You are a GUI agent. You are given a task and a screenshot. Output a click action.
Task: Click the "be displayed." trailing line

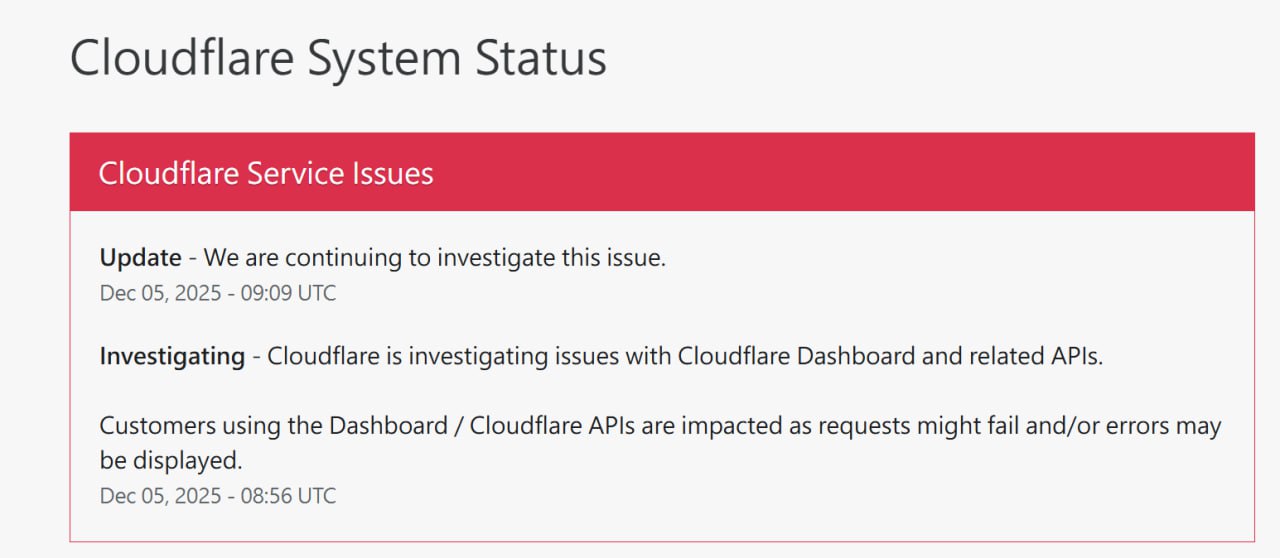[x=171, y=461]
